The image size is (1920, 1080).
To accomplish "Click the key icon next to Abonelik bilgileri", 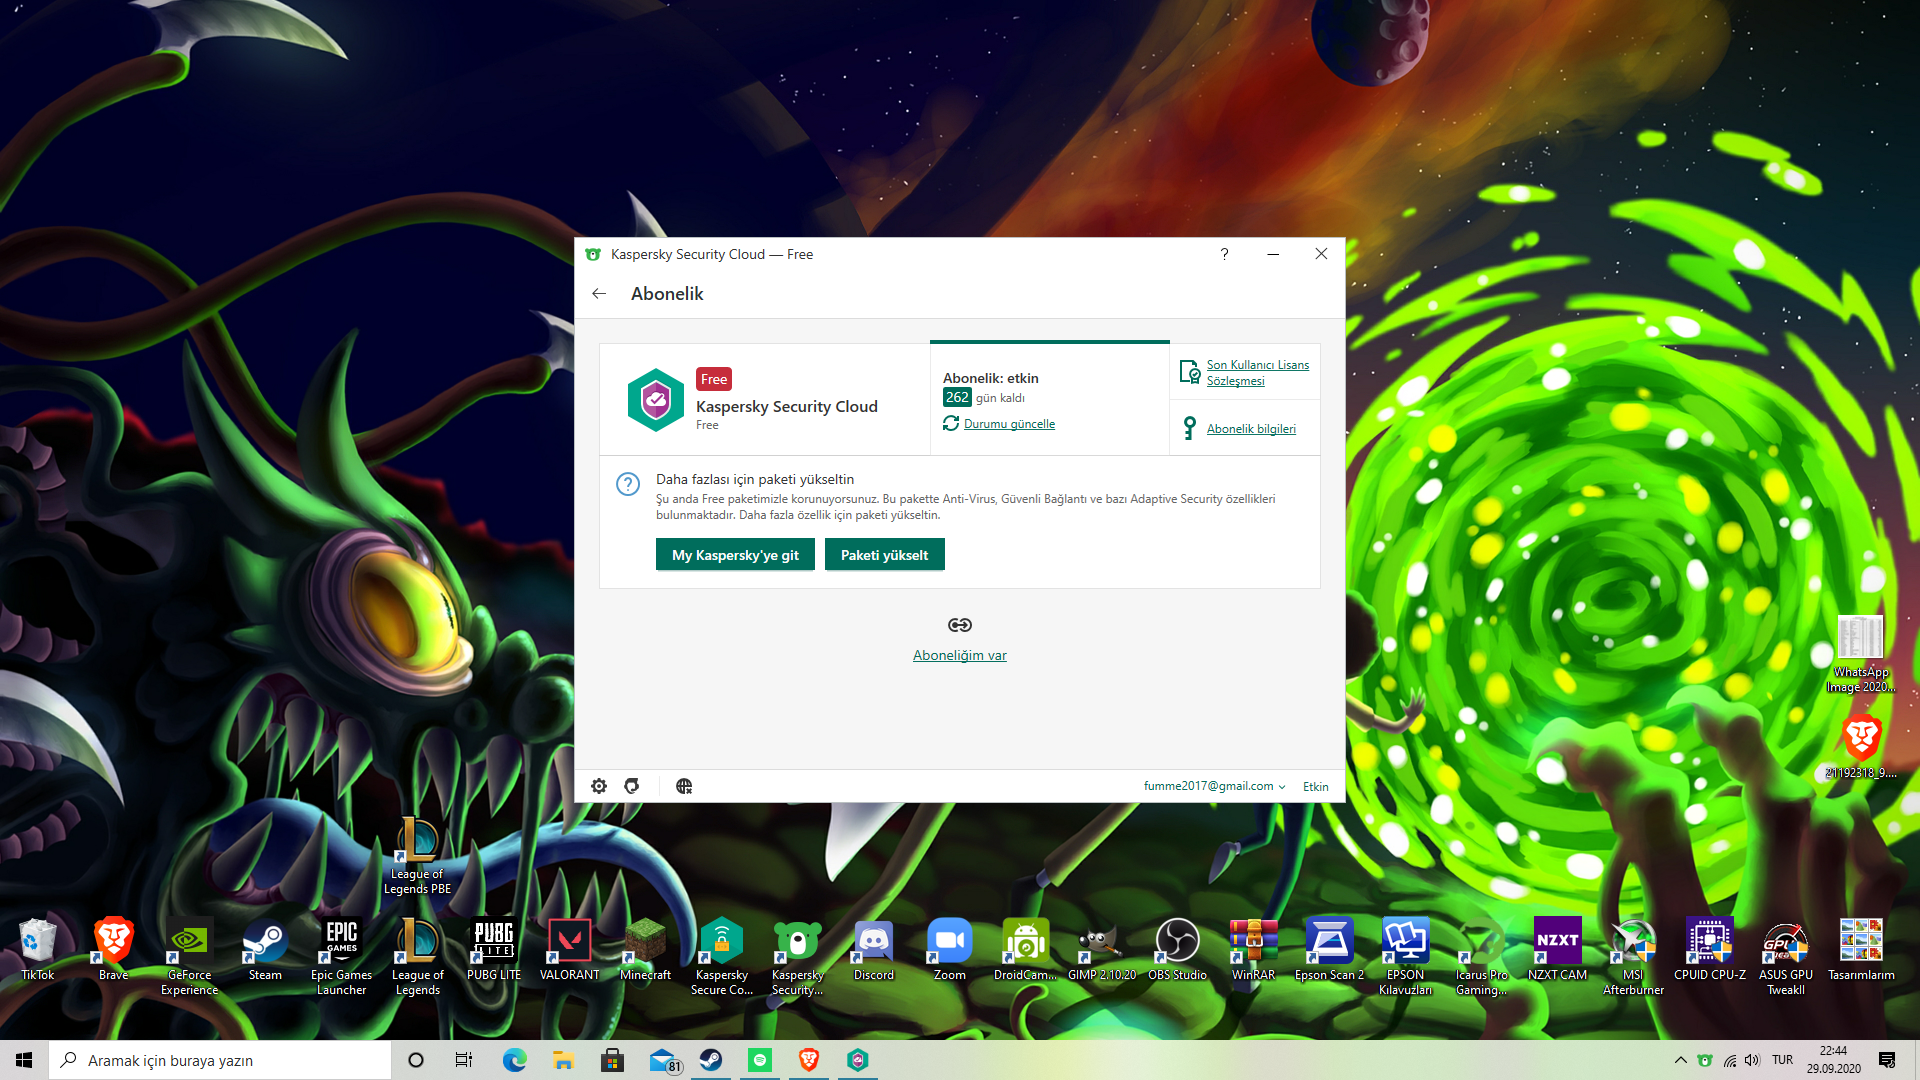I will (x=1189, y=428).
